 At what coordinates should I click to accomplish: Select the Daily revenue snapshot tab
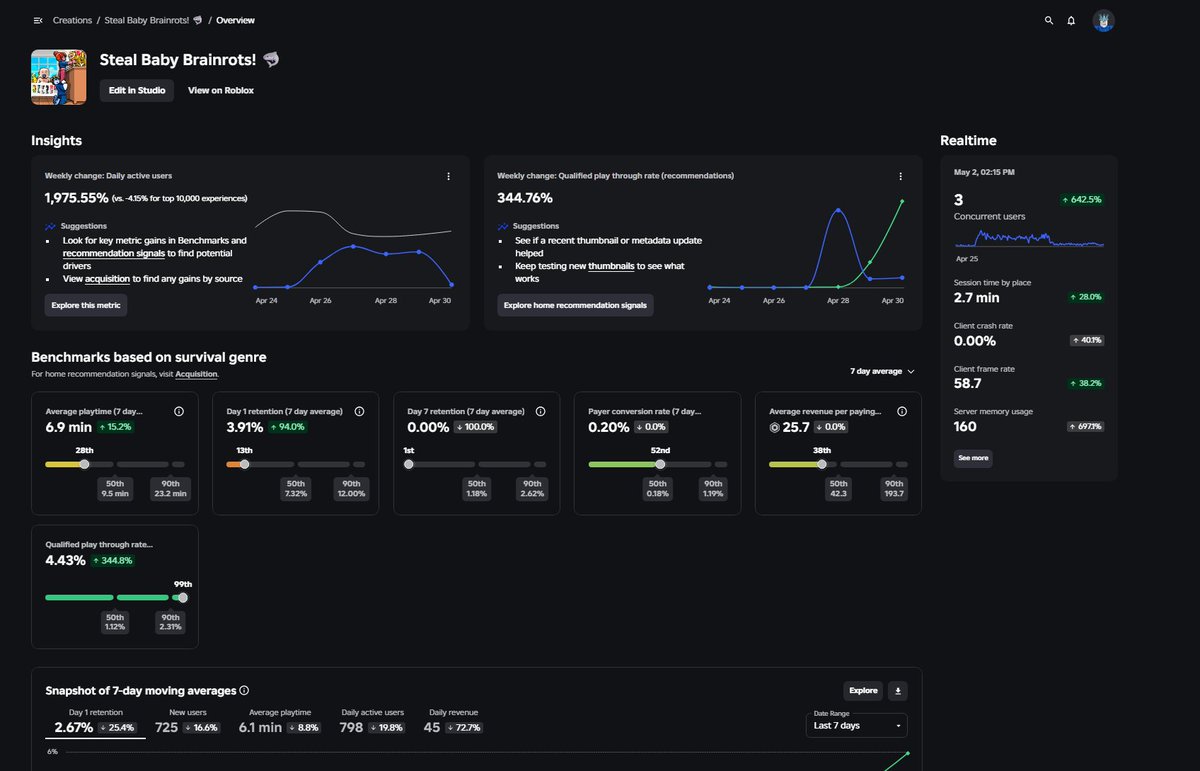click(x=452, y=722)
